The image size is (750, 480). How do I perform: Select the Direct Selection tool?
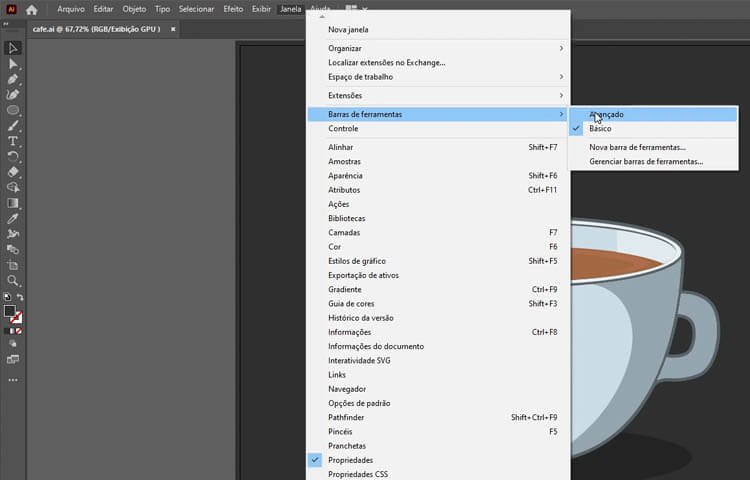coord(13,64)
